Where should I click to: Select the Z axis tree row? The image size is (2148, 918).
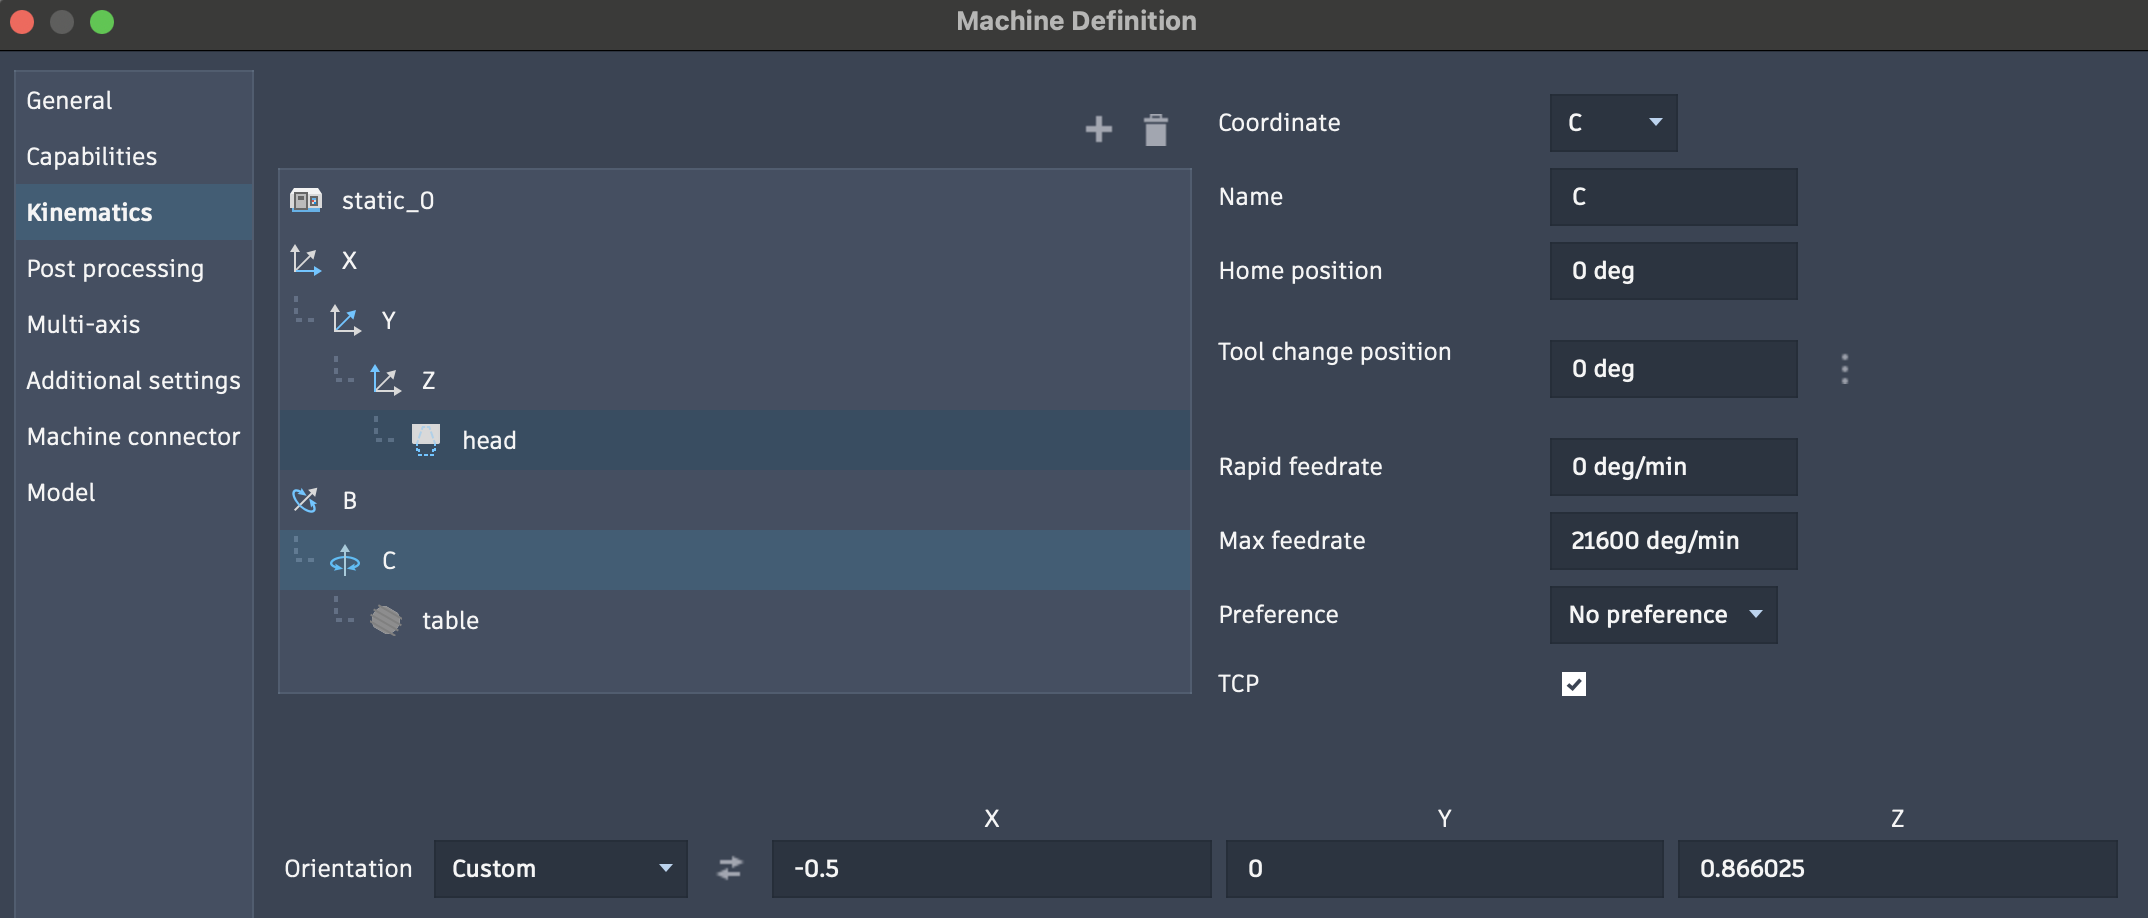735,380
